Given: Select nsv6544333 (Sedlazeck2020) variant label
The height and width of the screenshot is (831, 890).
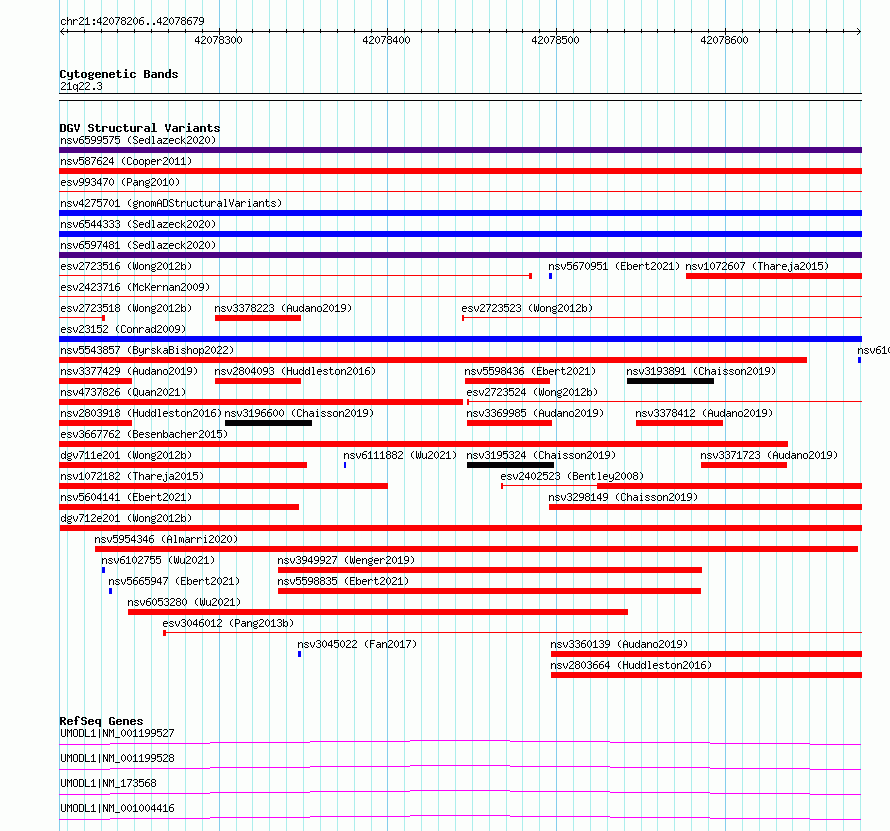Looking at the screenshot, I should 138,224.
